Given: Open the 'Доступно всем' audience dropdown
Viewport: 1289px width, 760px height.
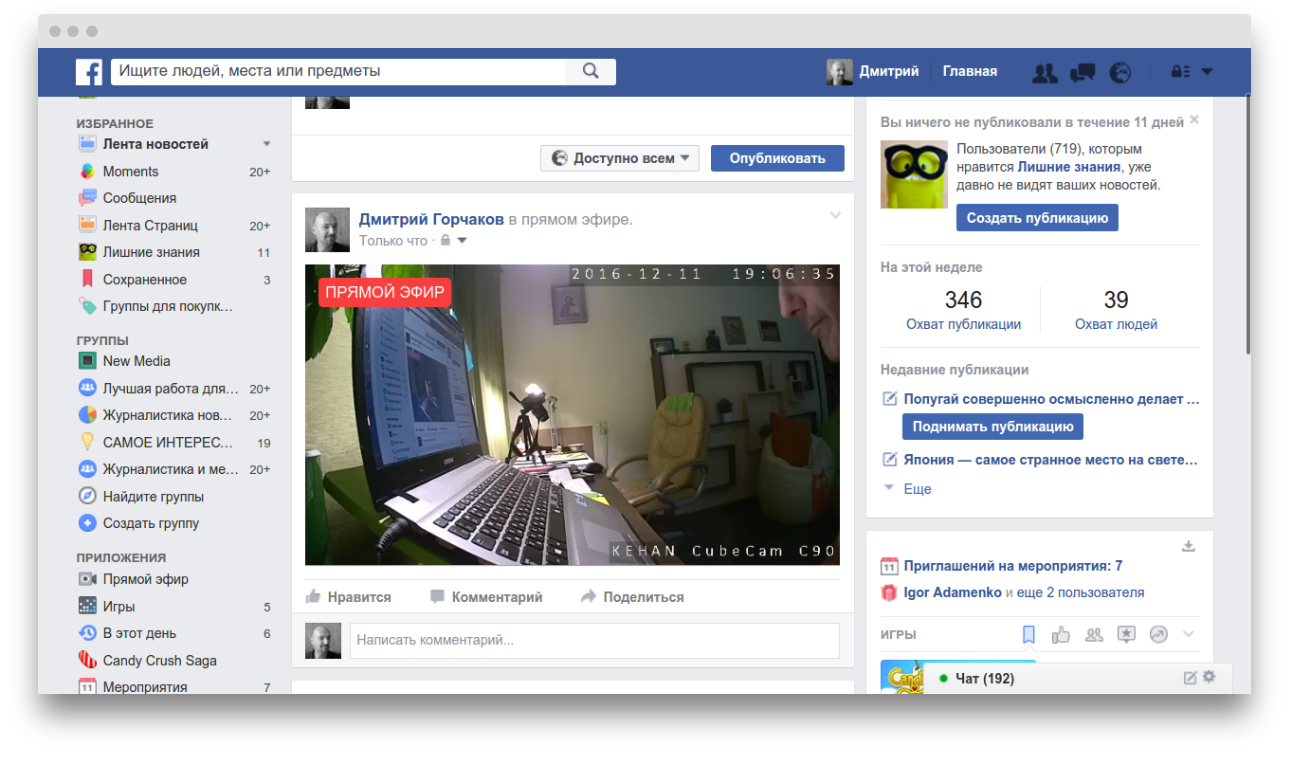Looking at the screenshot, I should (x=620, y=158).
